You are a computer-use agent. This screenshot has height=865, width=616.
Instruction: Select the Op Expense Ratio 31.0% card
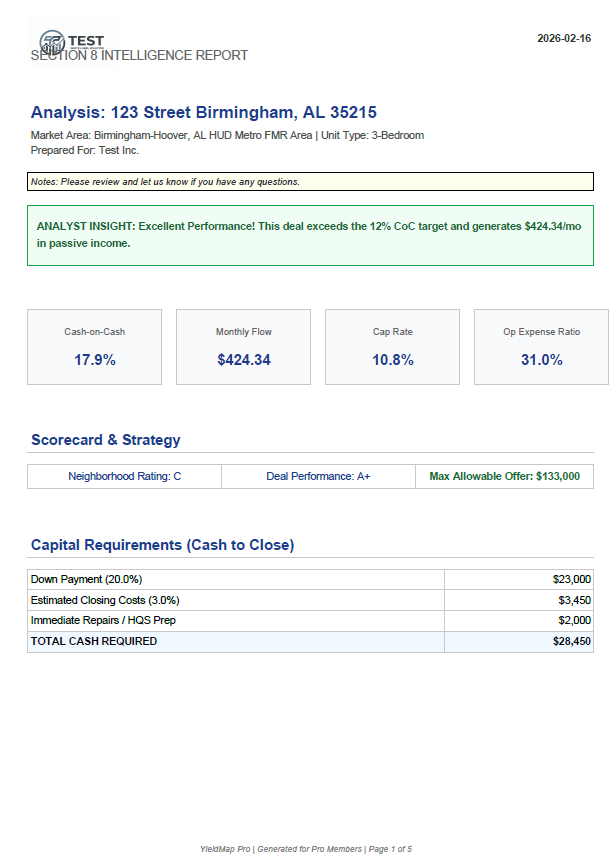541,347
